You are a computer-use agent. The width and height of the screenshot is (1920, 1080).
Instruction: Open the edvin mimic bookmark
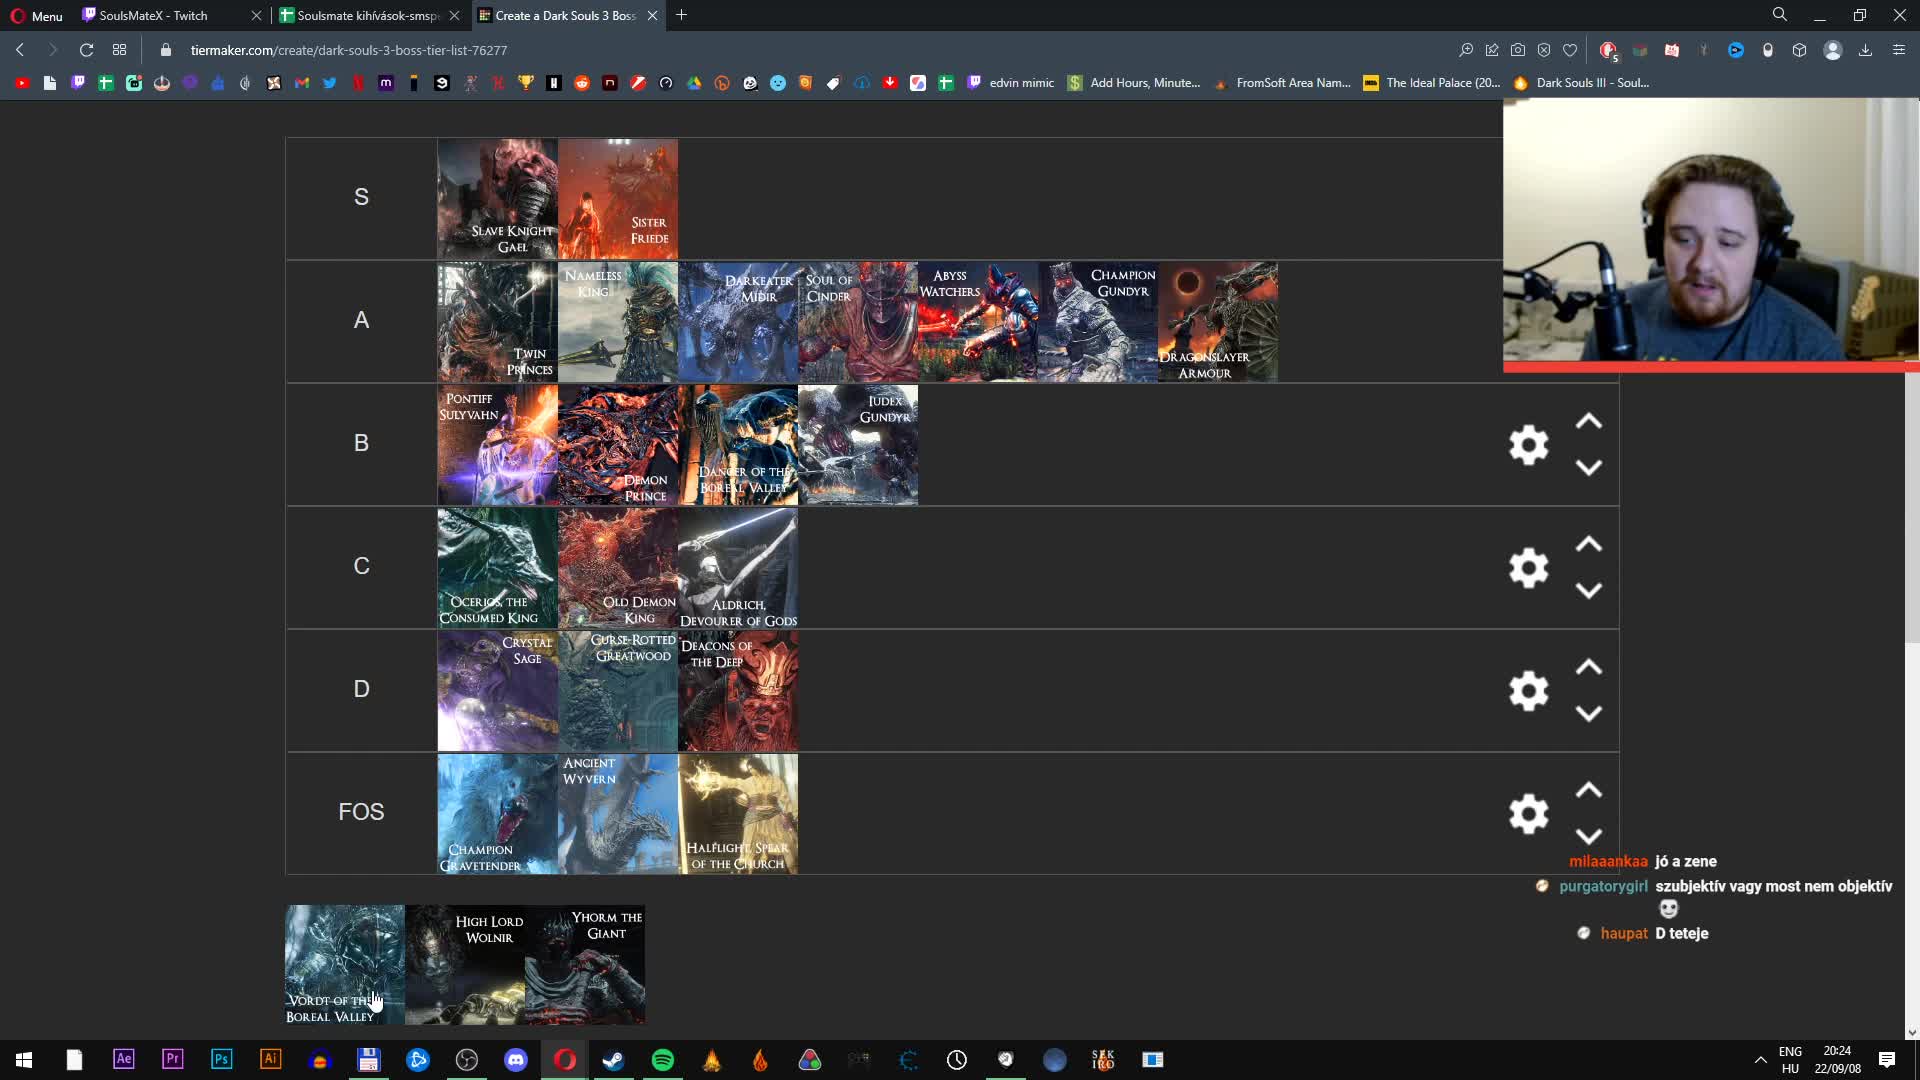coord(1011,83)
